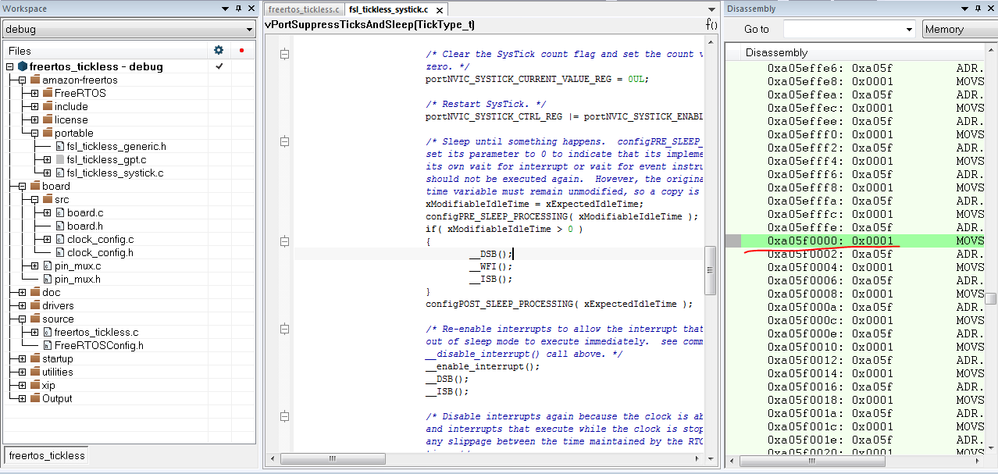Select the source folder
Viewport: 998px width, 474px height.
[57, 319]
